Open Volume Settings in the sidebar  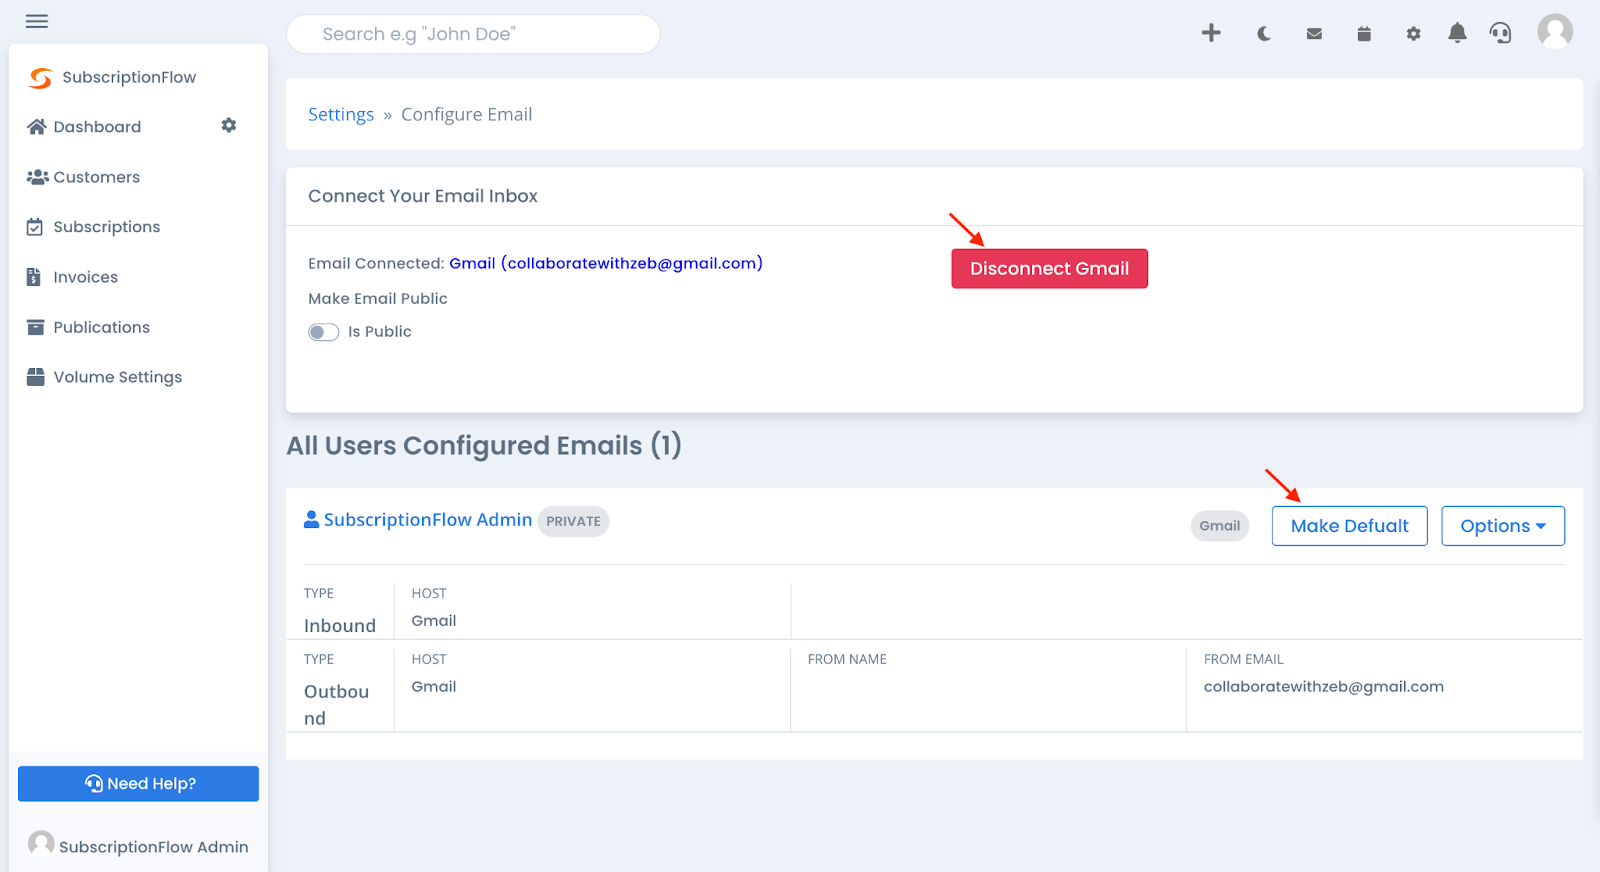point(117,377)
